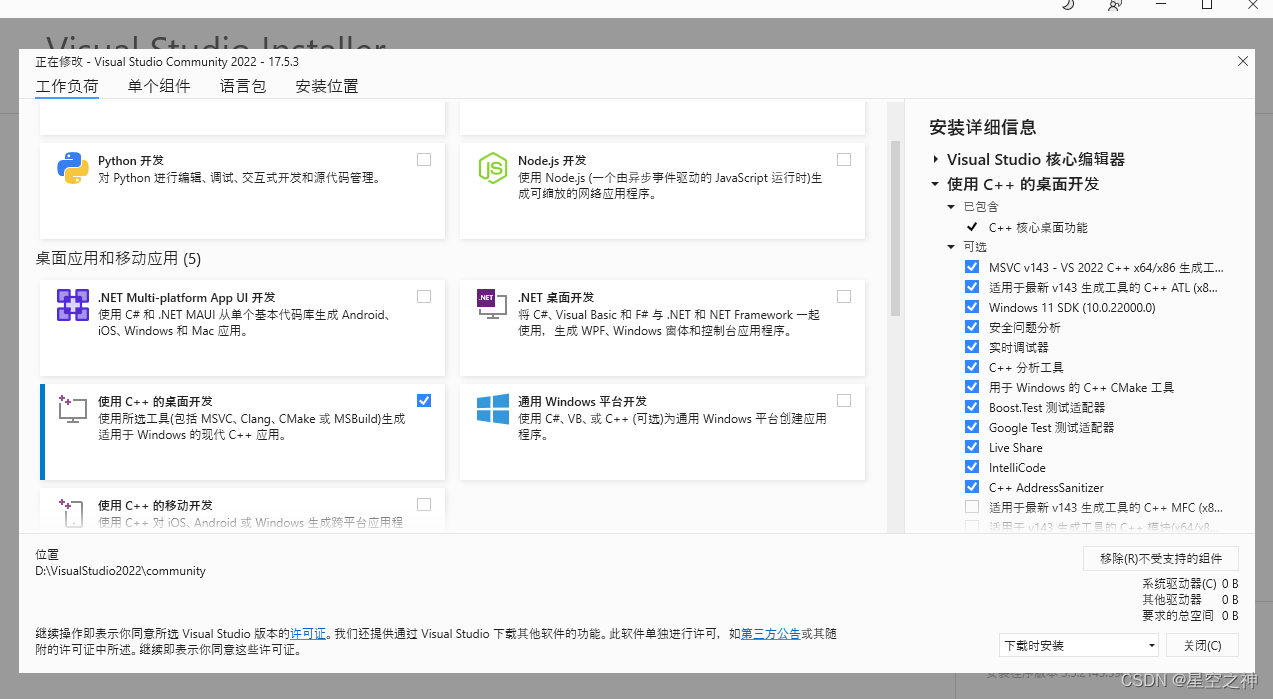The image size is (1273, 699).
Task: Enable the Python 开发 workload checkbox
Action: coord(424,159)
